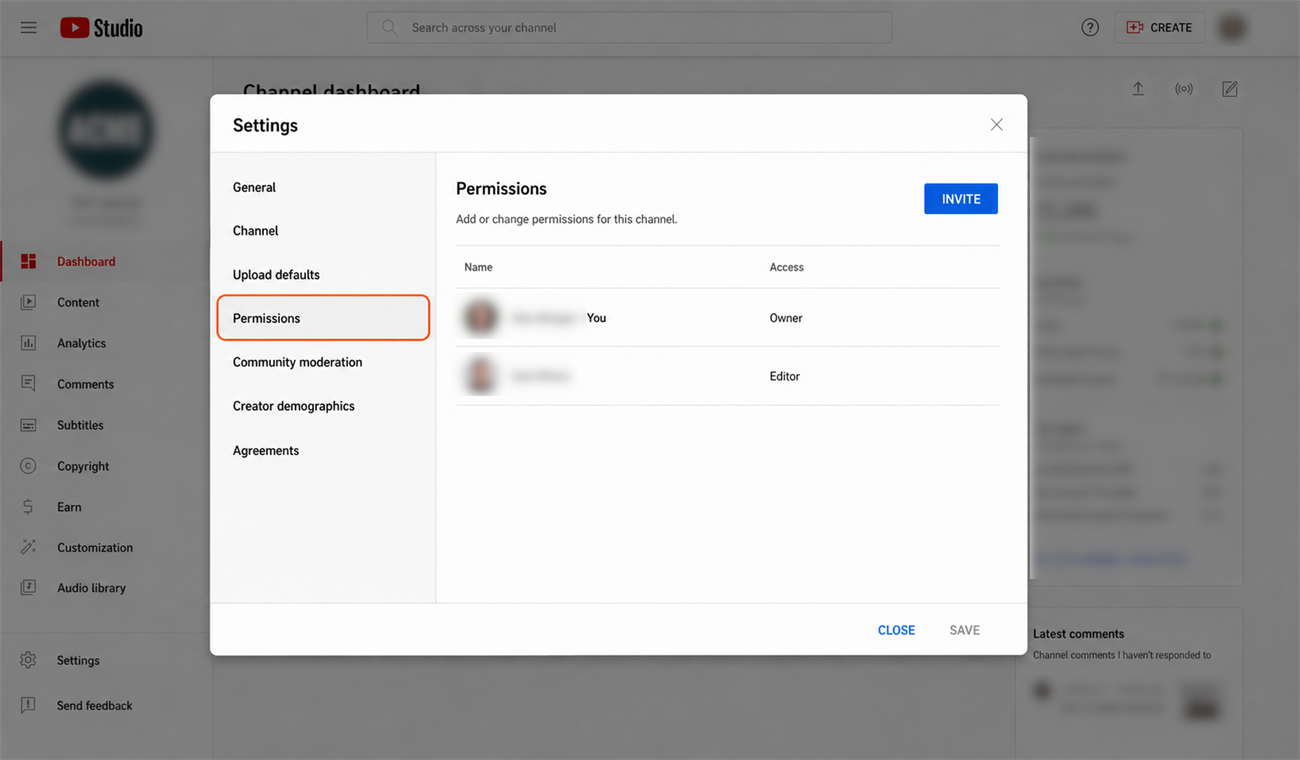The width and height of the screenshot is (1300, 760).
Task: Click the go live broadcast icon
Action: coord(1184,89)
